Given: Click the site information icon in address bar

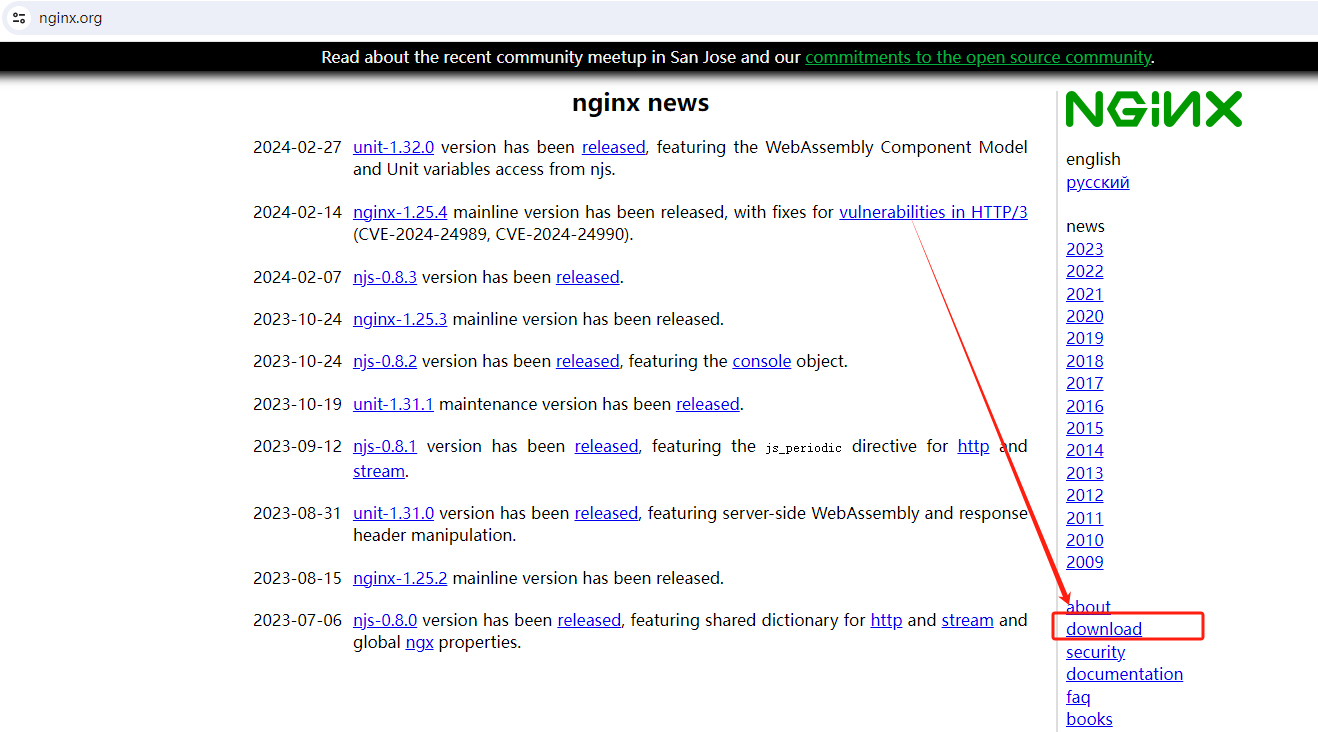Looking at the screenshot, I should point(19,18).
